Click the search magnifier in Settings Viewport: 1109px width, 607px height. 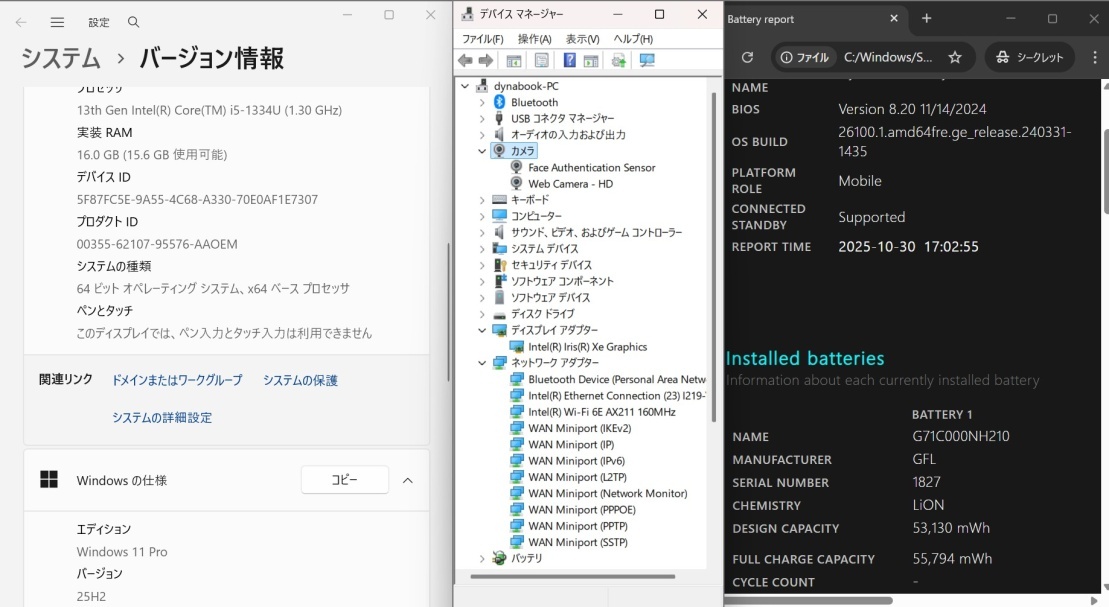(133, 22)
